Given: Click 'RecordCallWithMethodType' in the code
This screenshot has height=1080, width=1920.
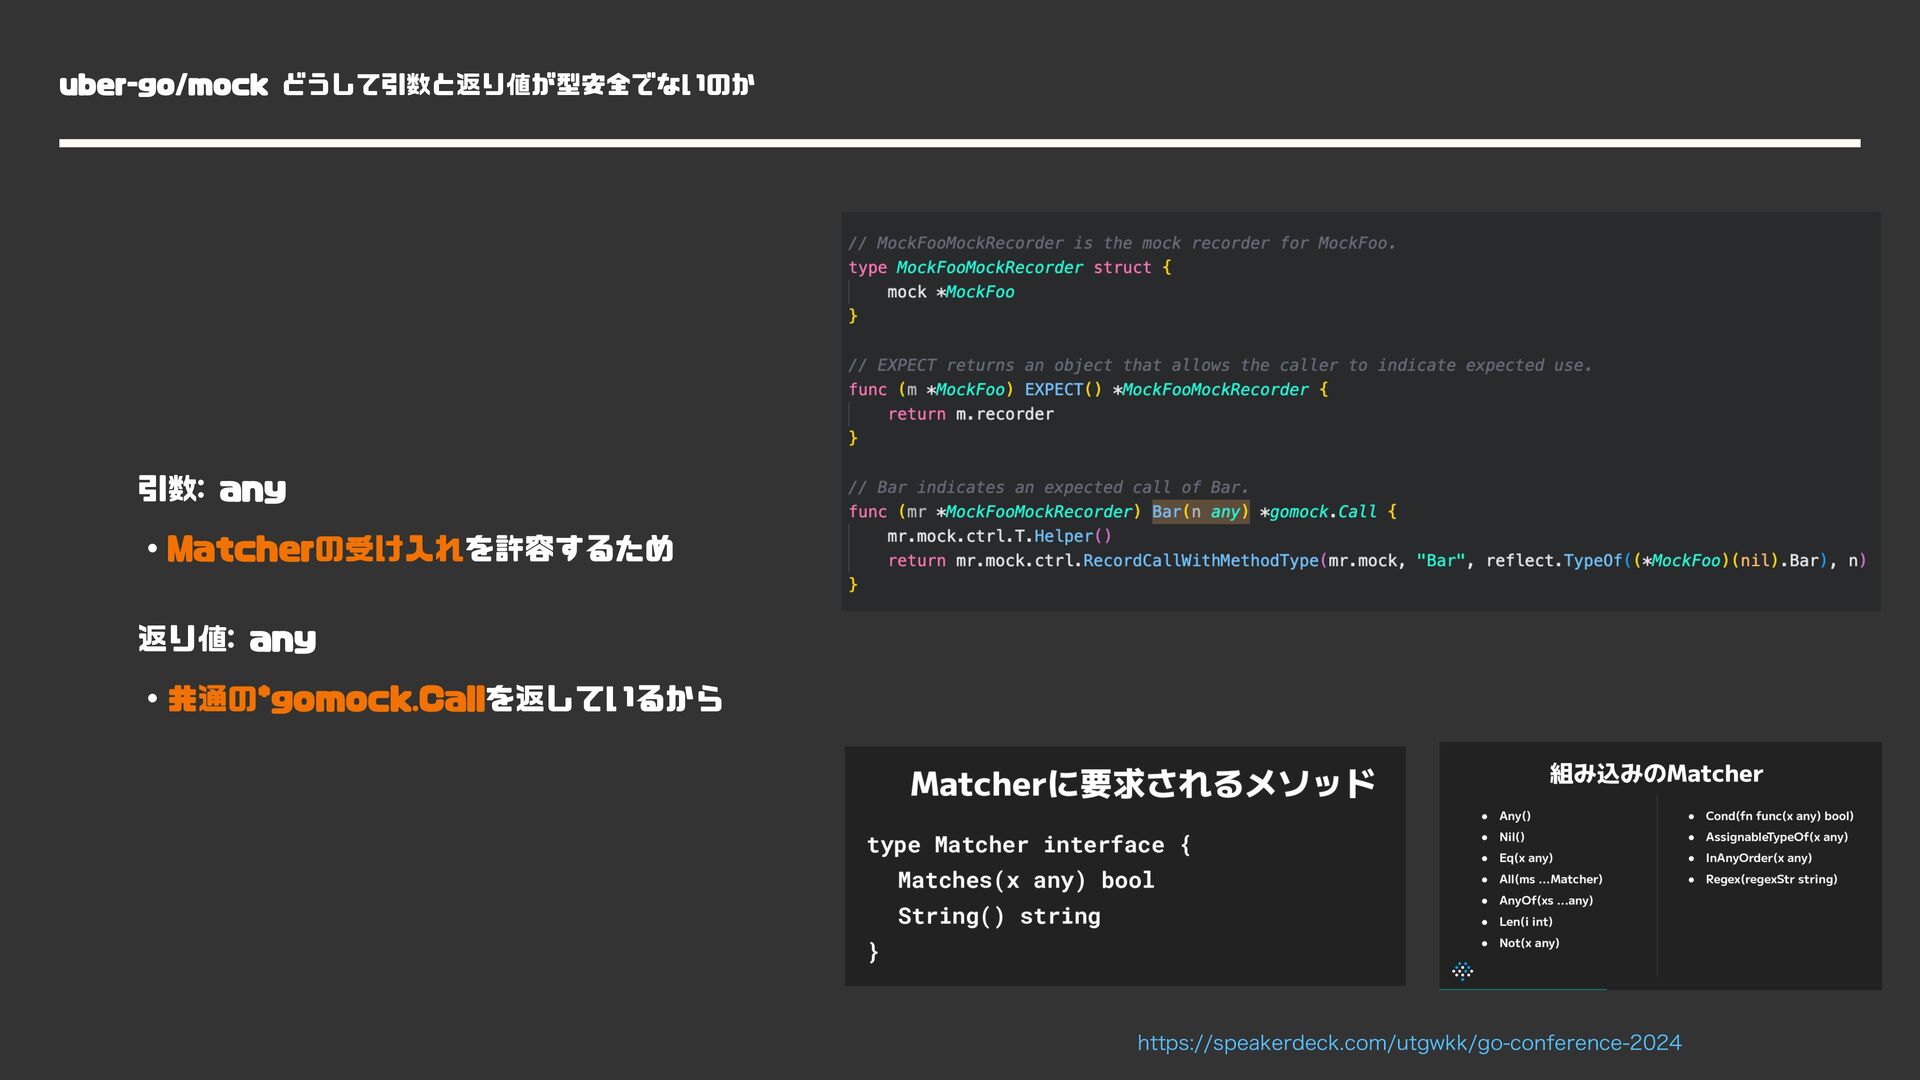Looking at the screenshot, I should 1201,561.
